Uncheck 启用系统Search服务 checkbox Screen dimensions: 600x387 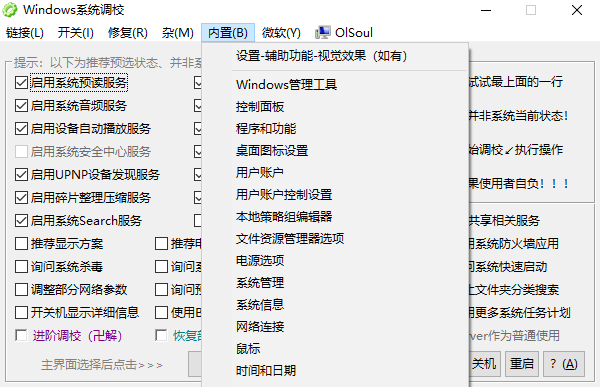coord(21,220)
